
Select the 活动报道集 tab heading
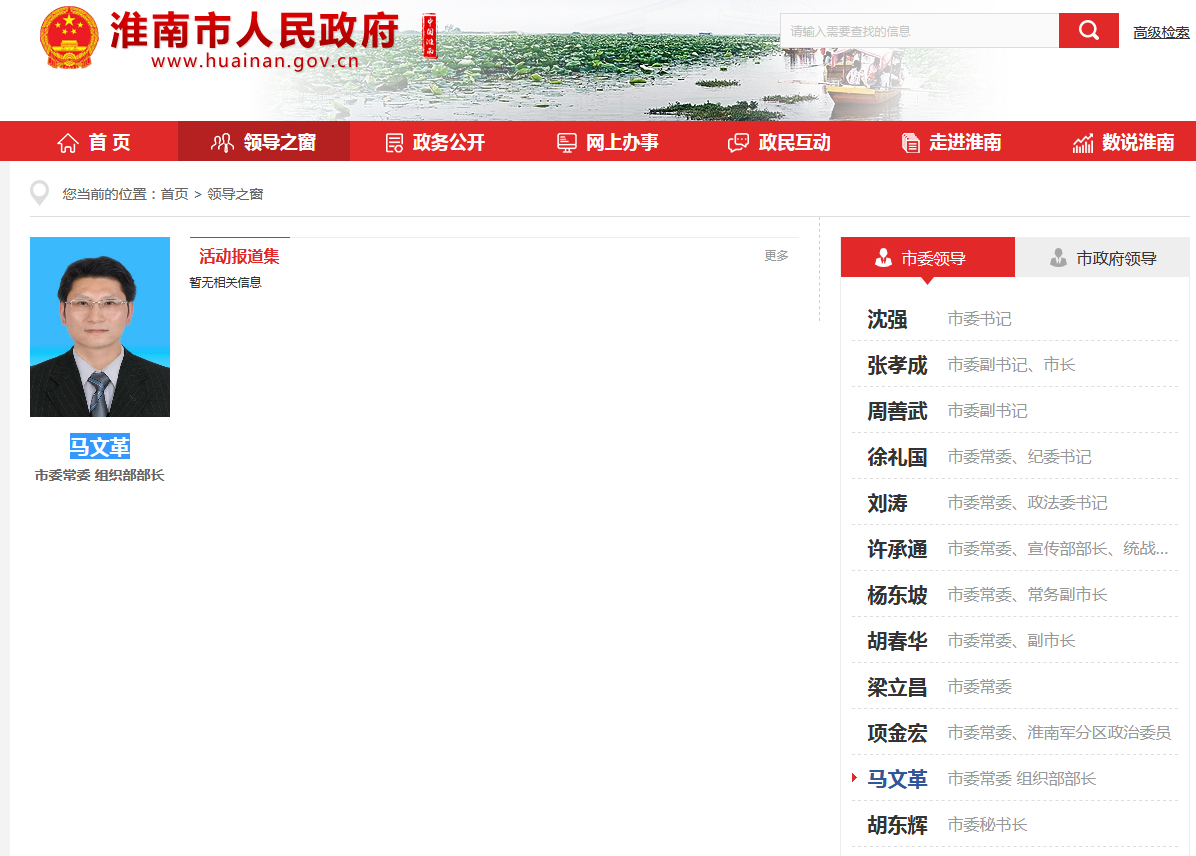pos(240,256)
